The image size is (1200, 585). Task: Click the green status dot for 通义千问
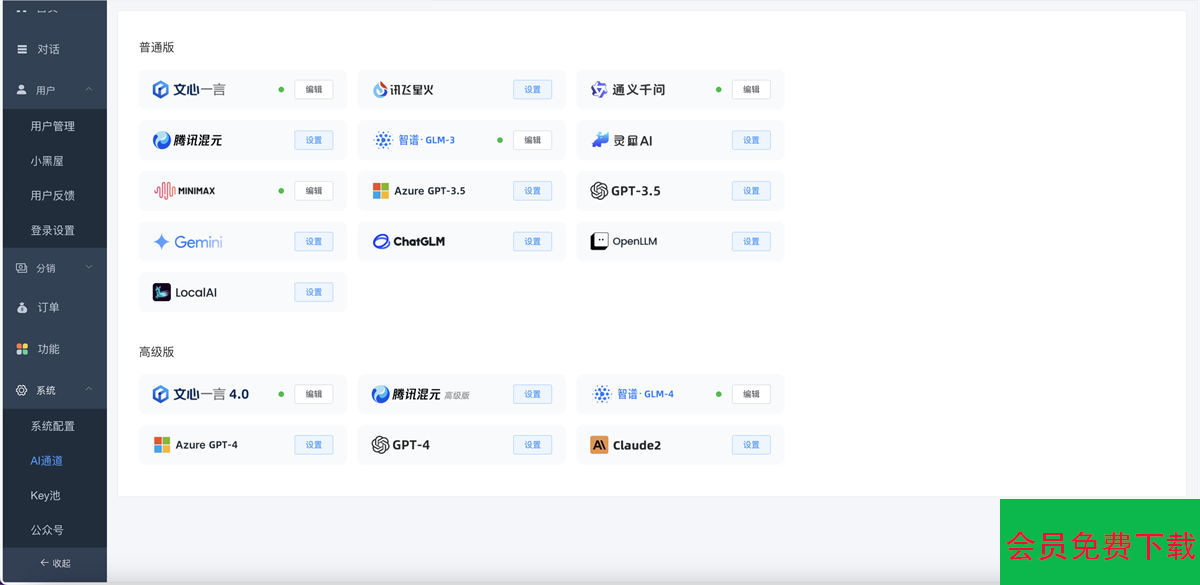point(719,90)
